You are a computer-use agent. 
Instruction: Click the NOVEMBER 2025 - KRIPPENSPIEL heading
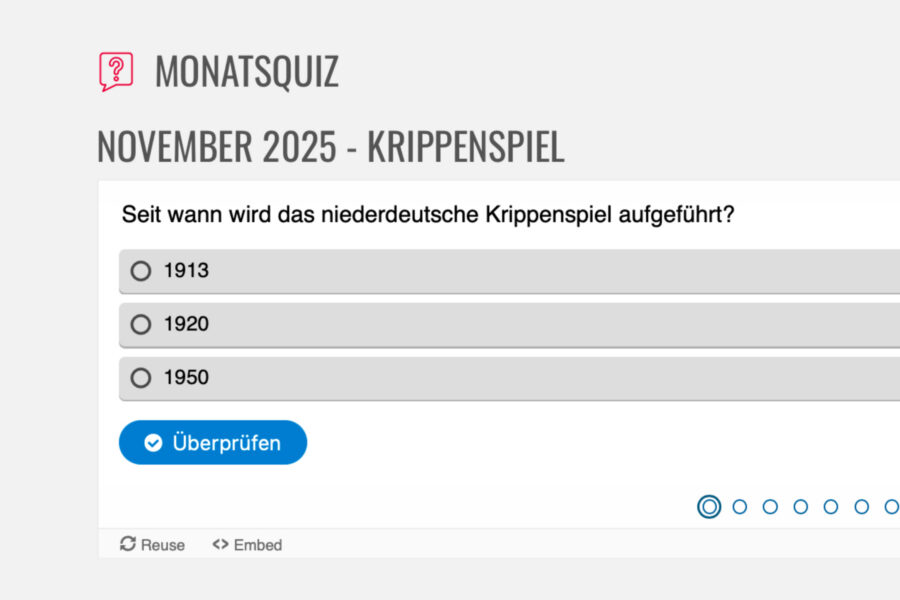click(x=330, y=146)
